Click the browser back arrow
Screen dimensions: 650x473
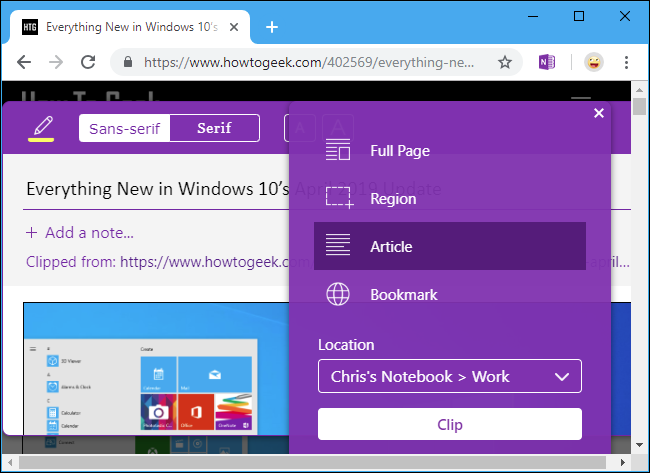(x=24, y=62)
